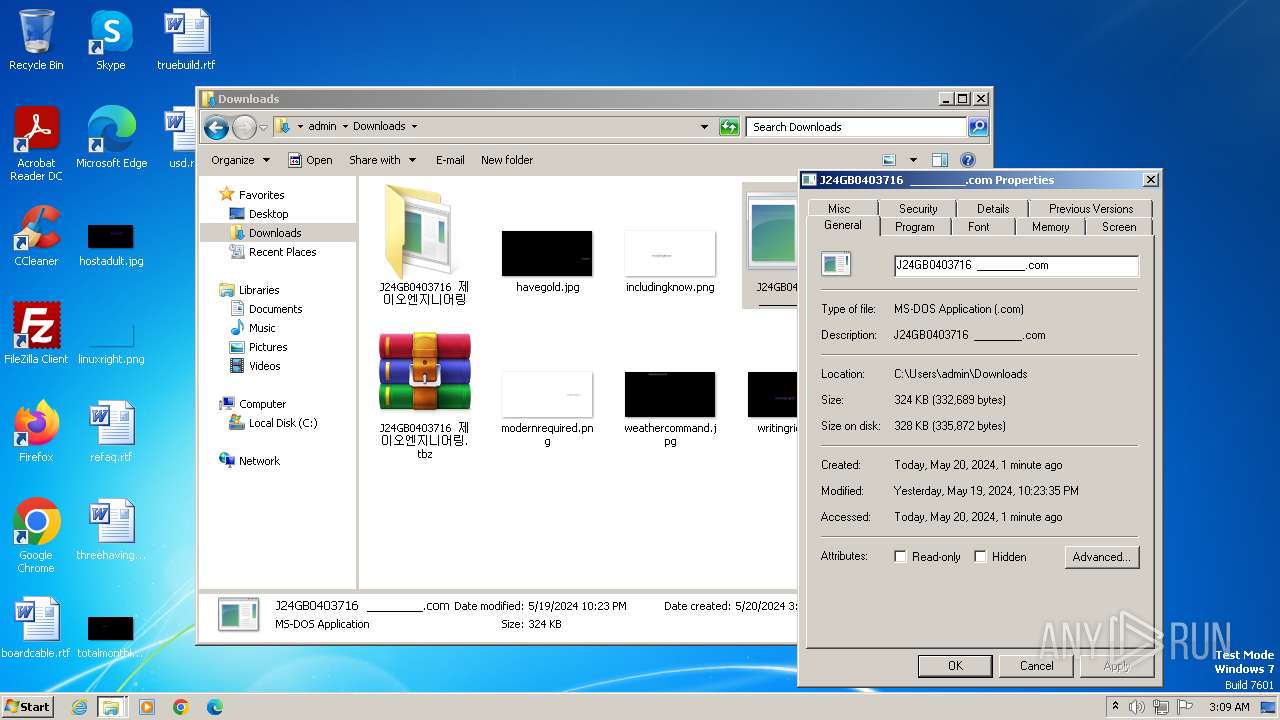Launch Google Chrome desktop shortcut
This screenshot has width=1280, height=720.
[x=36, y=535]
